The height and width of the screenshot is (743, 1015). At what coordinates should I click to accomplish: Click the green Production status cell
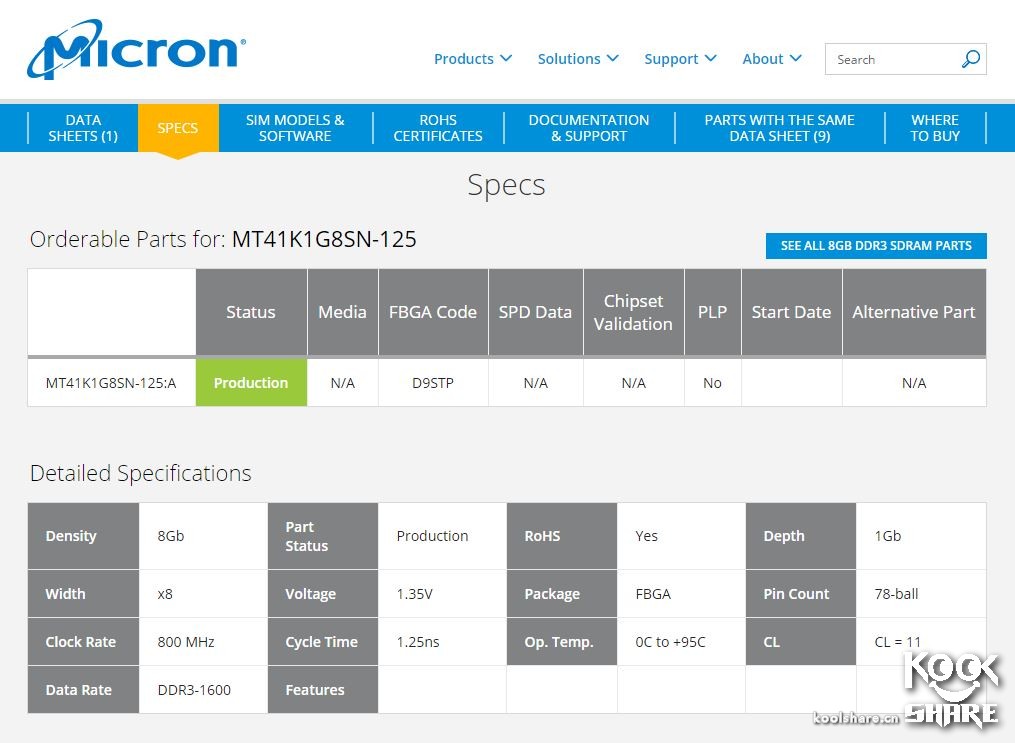[x=251, y=383]
